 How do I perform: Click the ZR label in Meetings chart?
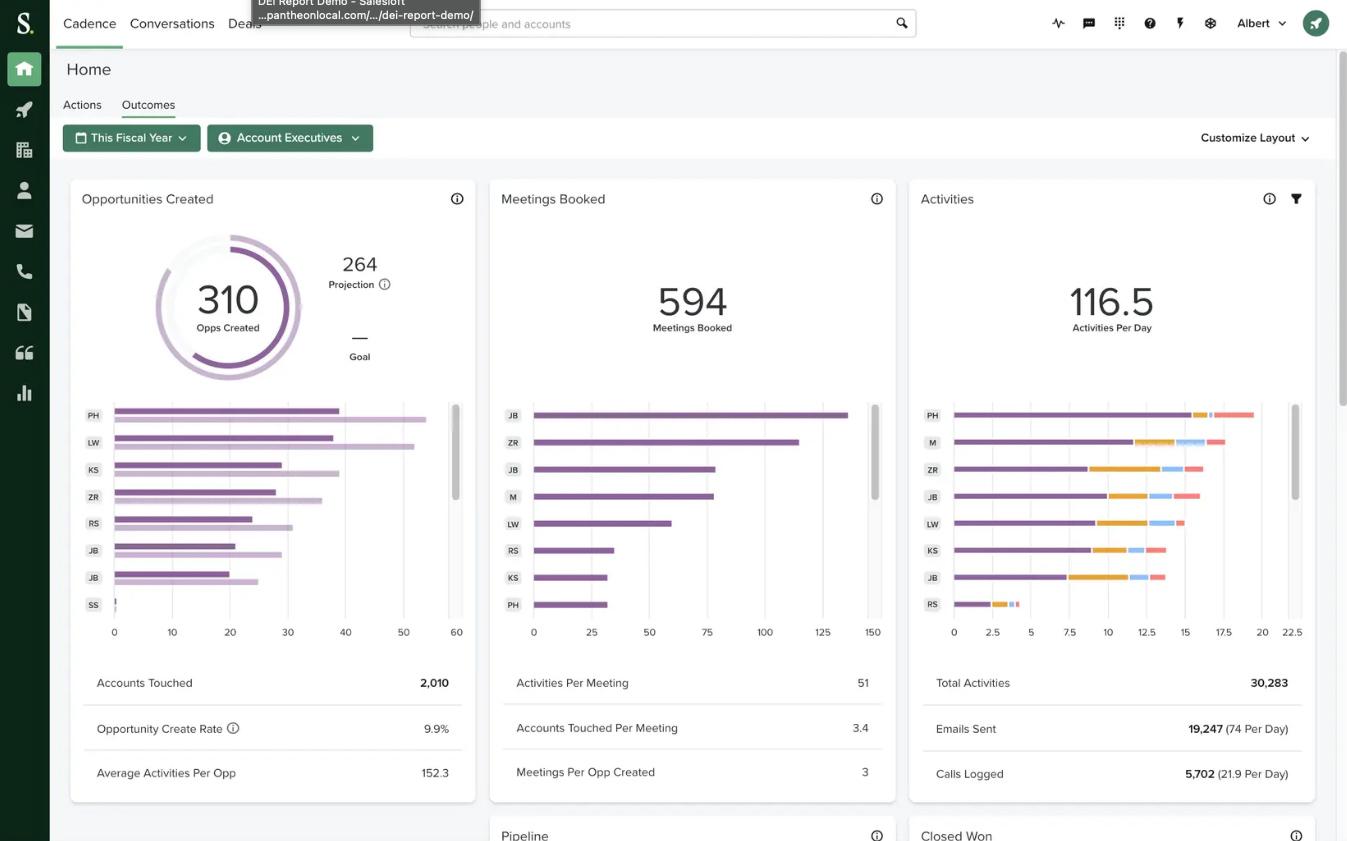tap(513, 442)
